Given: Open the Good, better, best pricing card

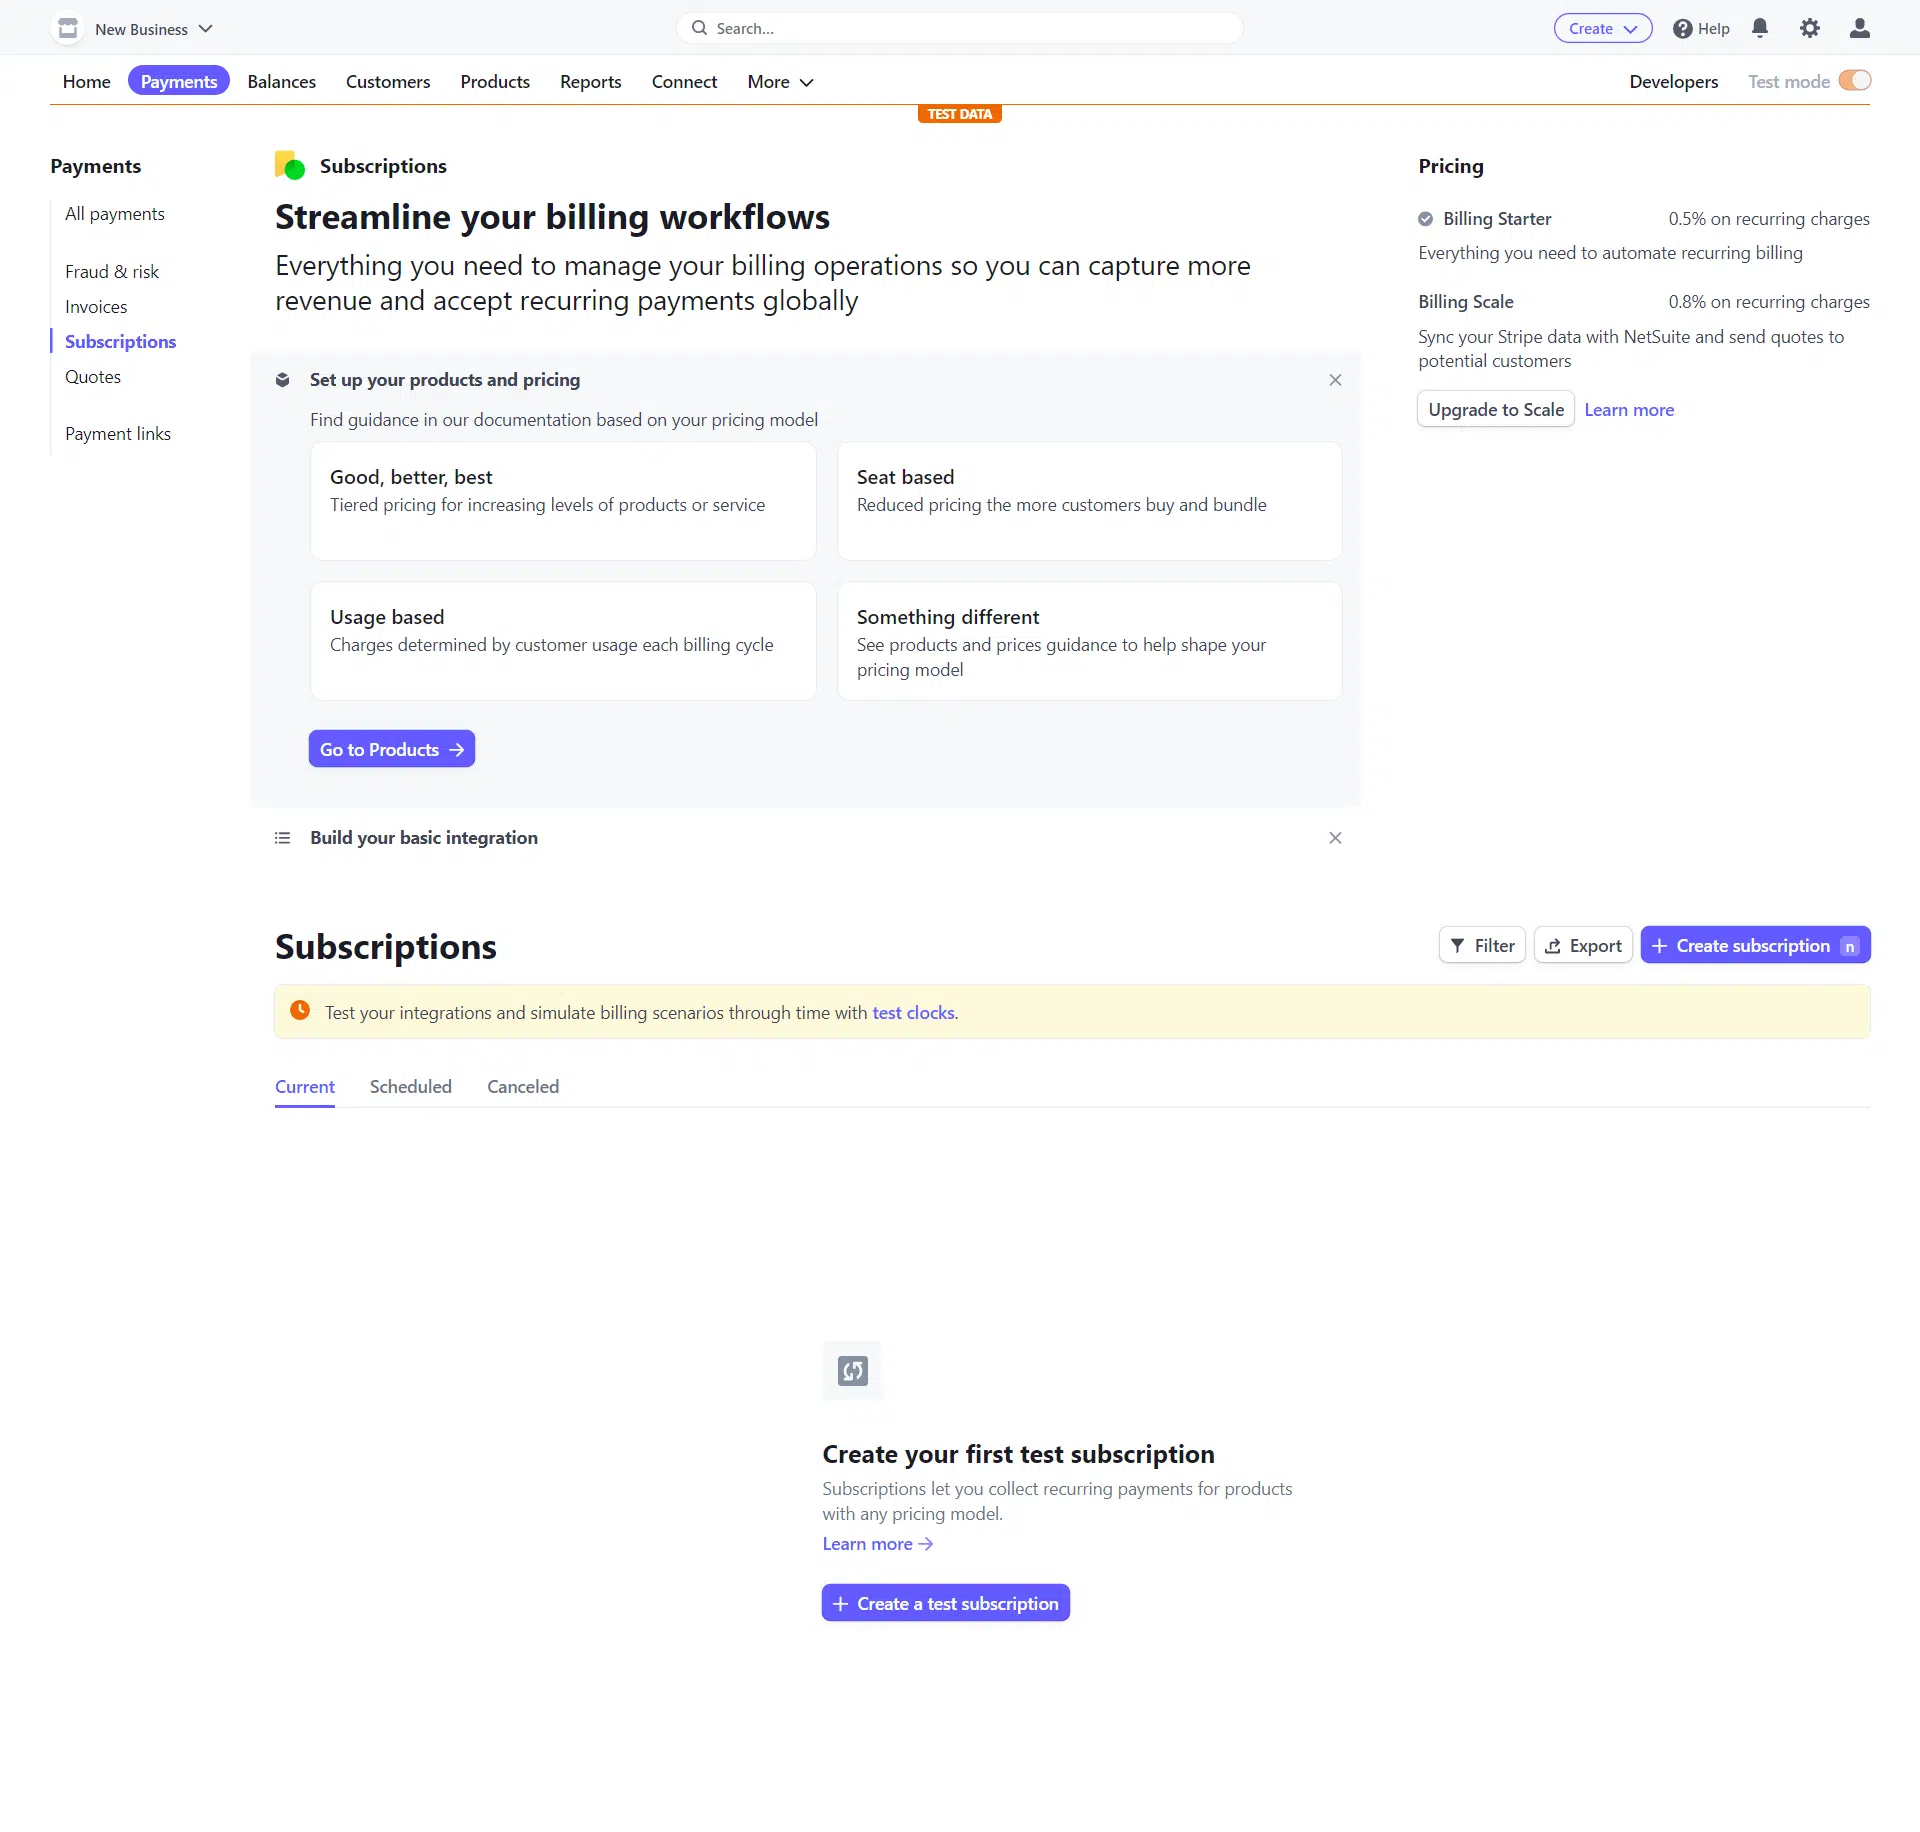Looking at the screenshot, I should tap(563, 501).
